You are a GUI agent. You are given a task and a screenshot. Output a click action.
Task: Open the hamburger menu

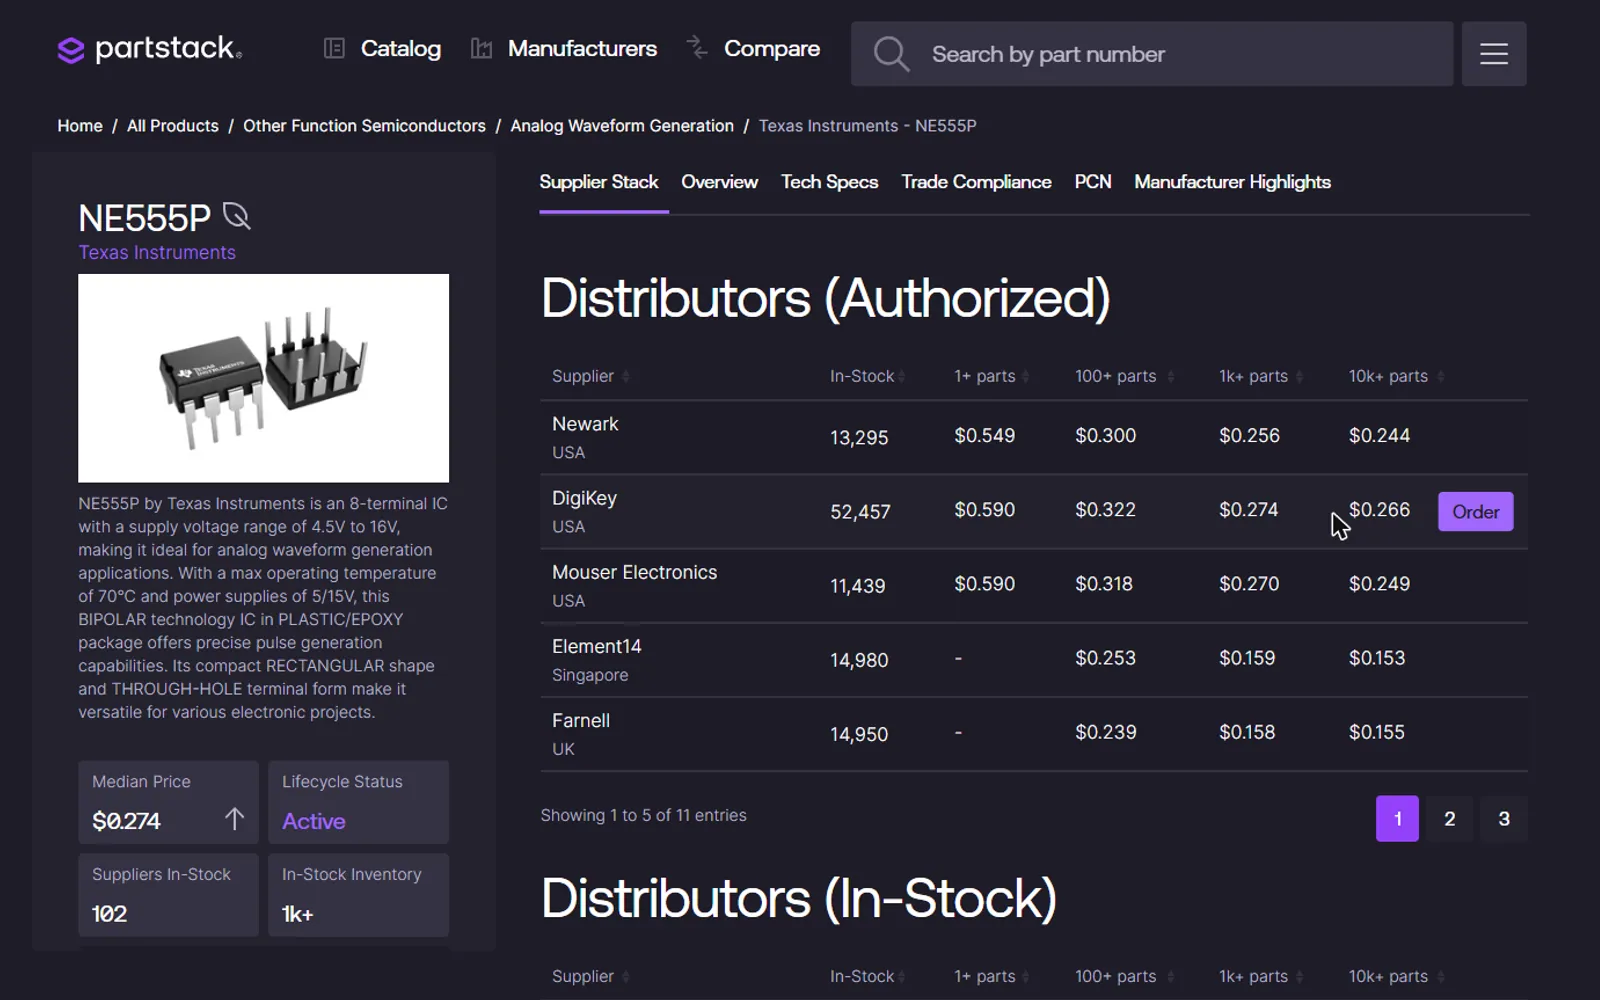coord(1494,54)
